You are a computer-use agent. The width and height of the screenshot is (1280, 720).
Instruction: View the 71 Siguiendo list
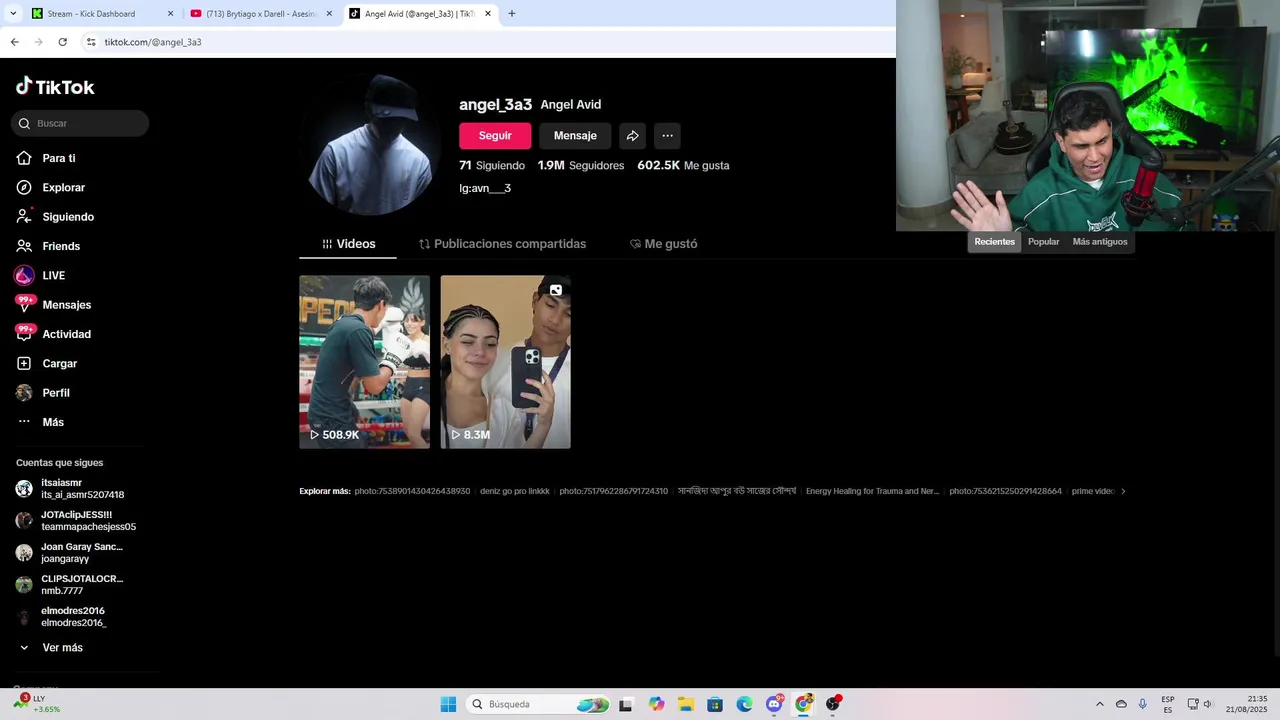pyautogui.click(x=492, y=165)
